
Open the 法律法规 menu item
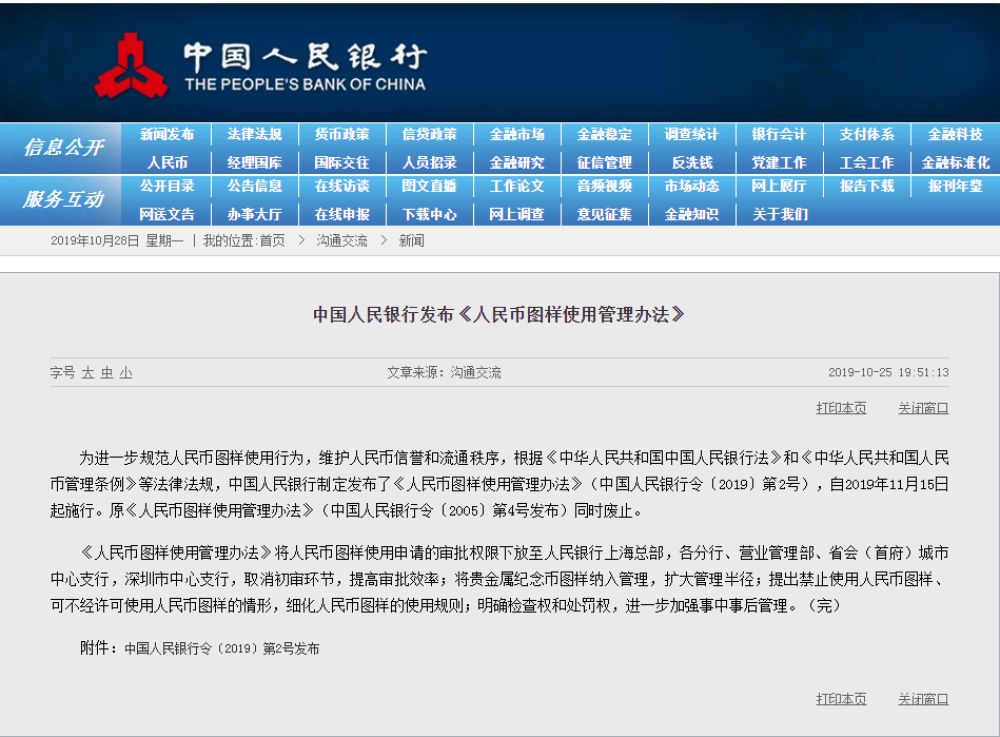coord(254,135)
